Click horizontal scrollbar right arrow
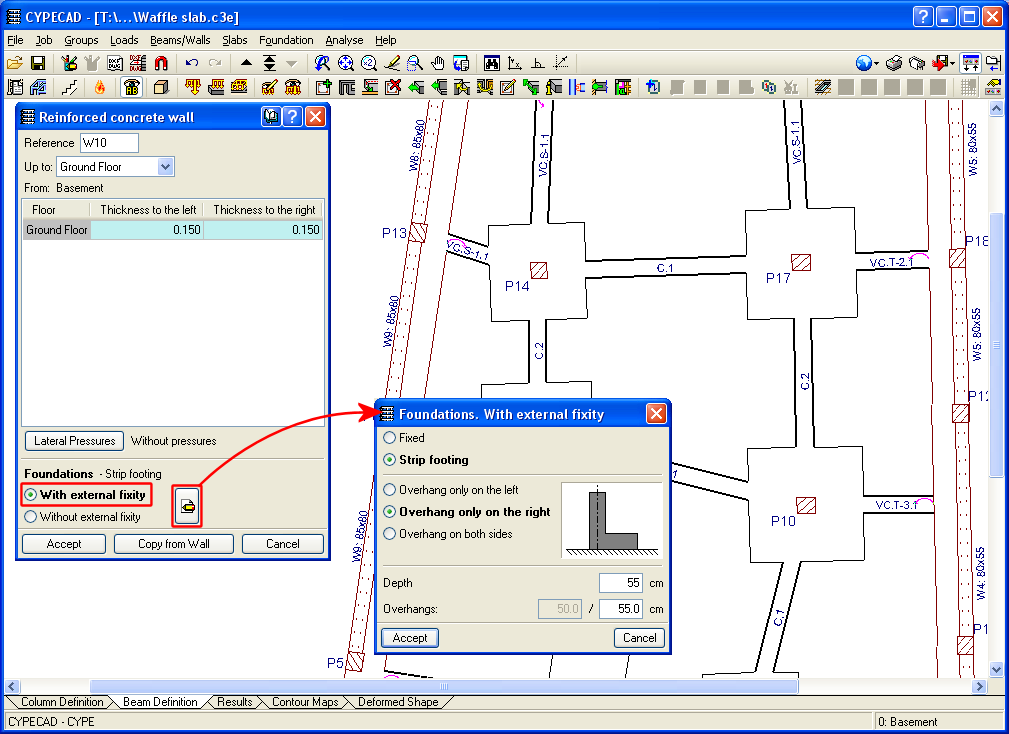Viewport: 1009px width, 734px height. (x=979, y=686)
